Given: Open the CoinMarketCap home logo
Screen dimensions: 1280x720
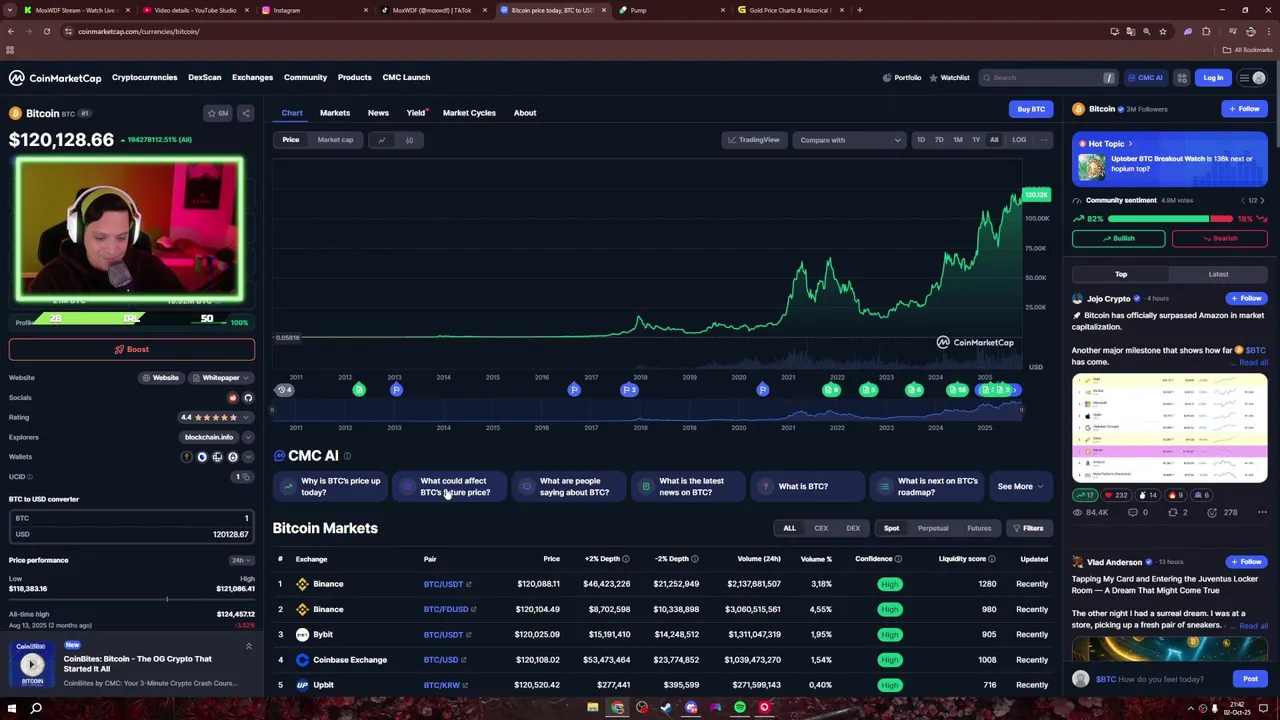Looking at the screenshot, I should [x=55, y=78].
